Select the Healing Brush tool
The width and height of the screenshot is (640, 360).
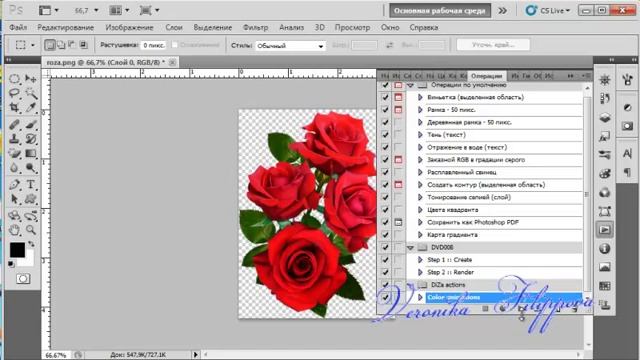[15, 124]
